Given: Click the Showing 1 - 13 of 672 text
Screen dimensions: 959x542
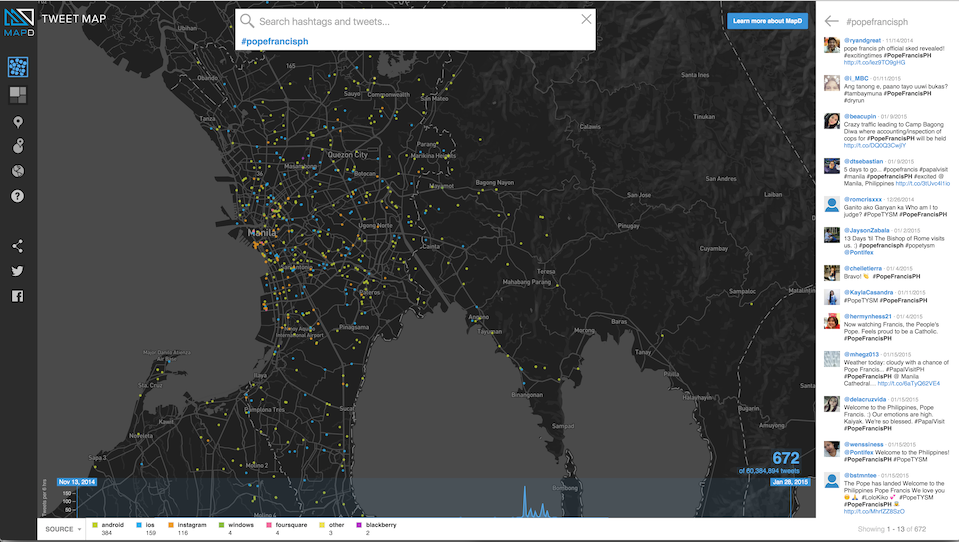Looking at the screenshot, I should point(892,529).
